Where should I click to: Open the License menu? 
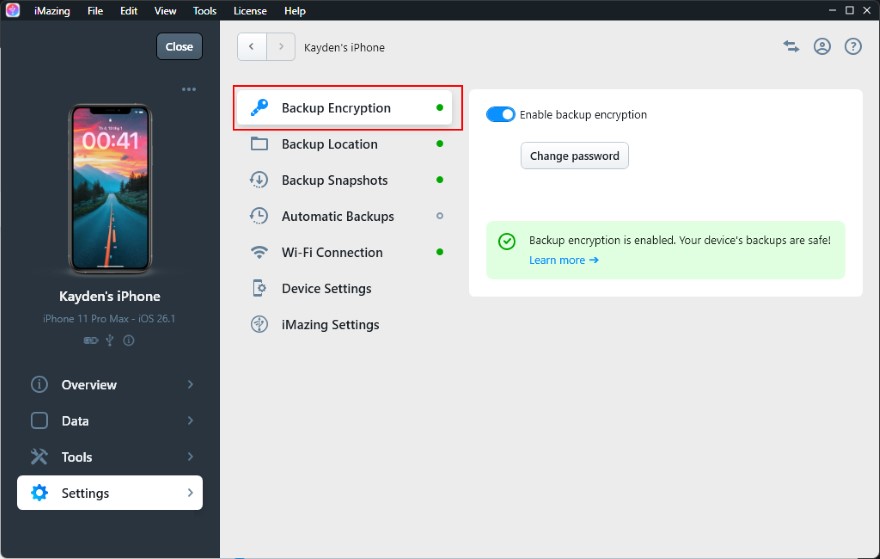click(x=250, y=11)
